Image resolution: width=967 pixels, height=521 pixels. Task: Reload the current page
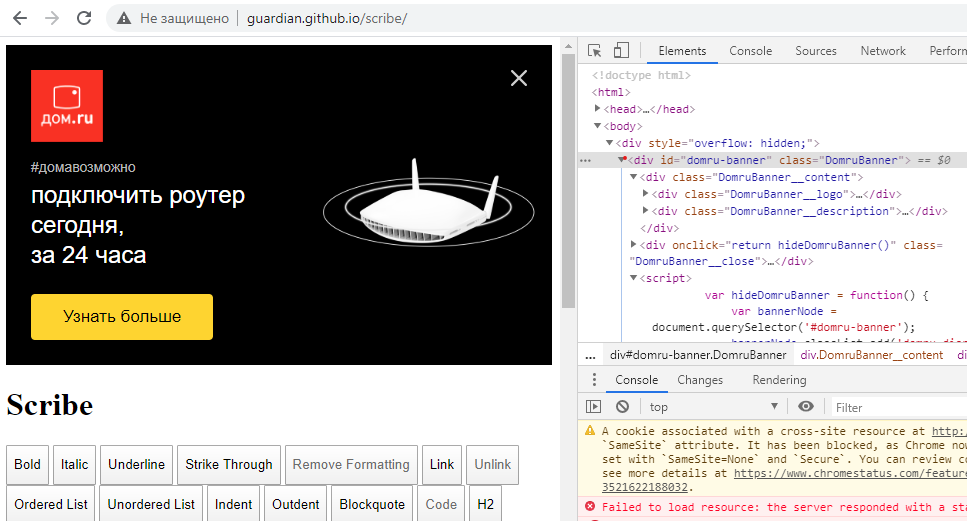[x=84, y=18]
